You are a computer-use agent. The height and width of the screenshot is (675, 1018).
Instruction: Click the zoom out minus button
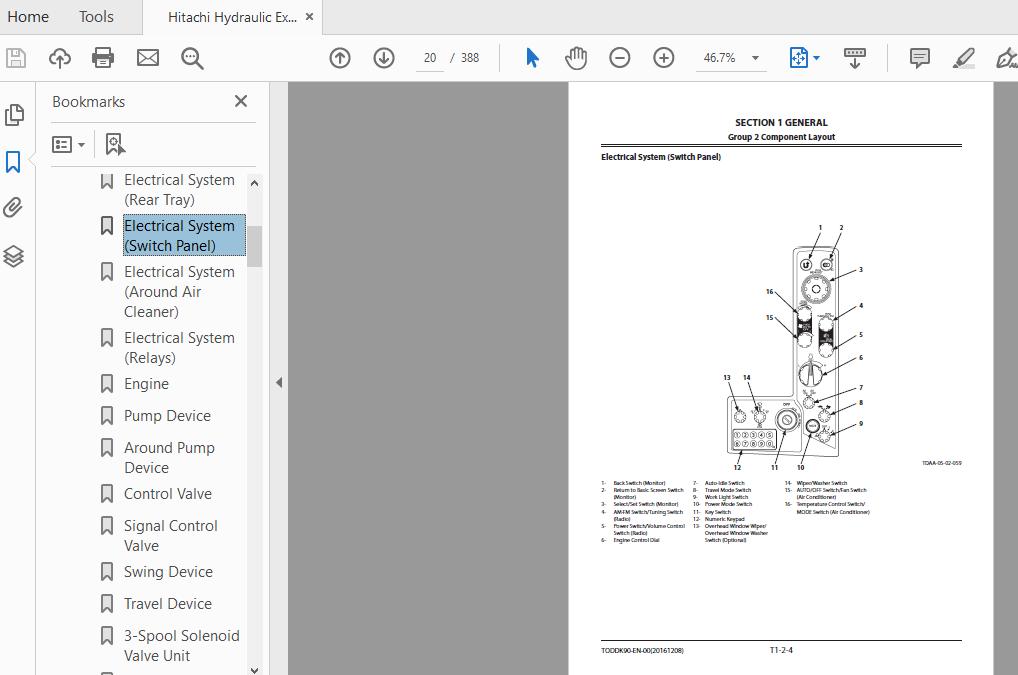point(620,58)
